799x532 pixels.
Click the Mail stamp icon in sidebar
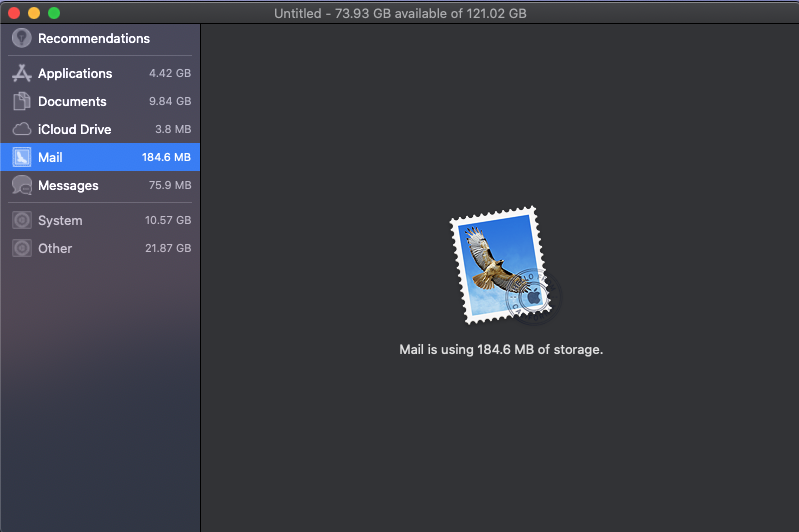point(21,157)
